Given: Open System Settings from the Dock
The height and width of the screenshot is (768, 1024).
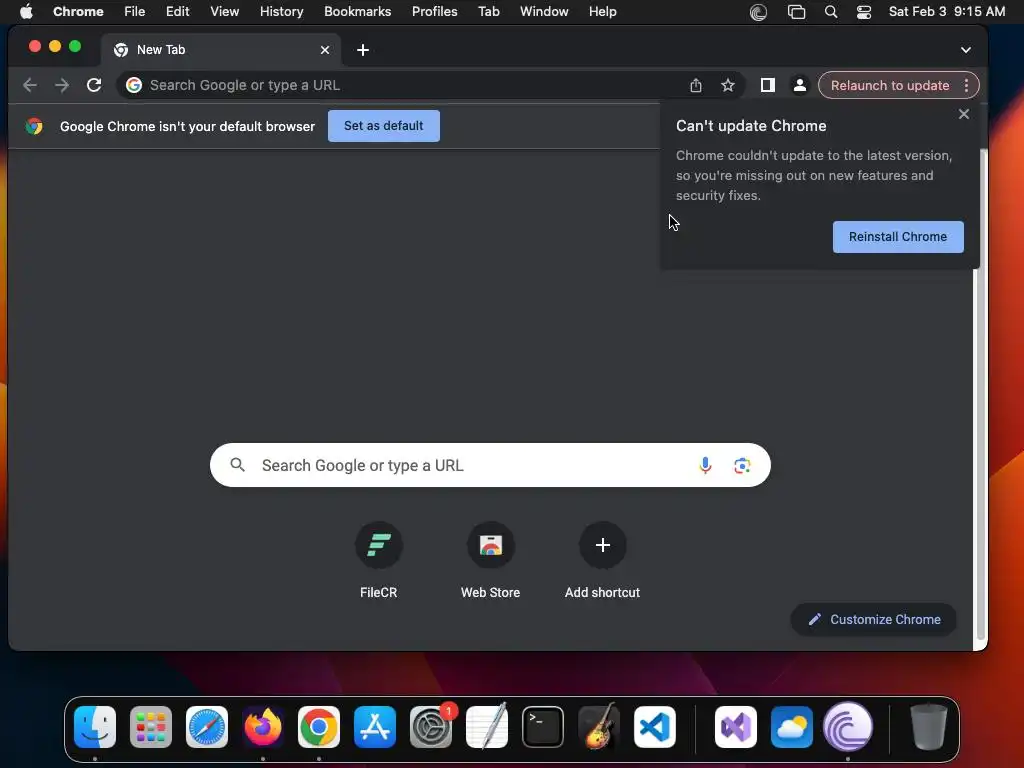Looking at the screenshot, I should coord(431,727).
